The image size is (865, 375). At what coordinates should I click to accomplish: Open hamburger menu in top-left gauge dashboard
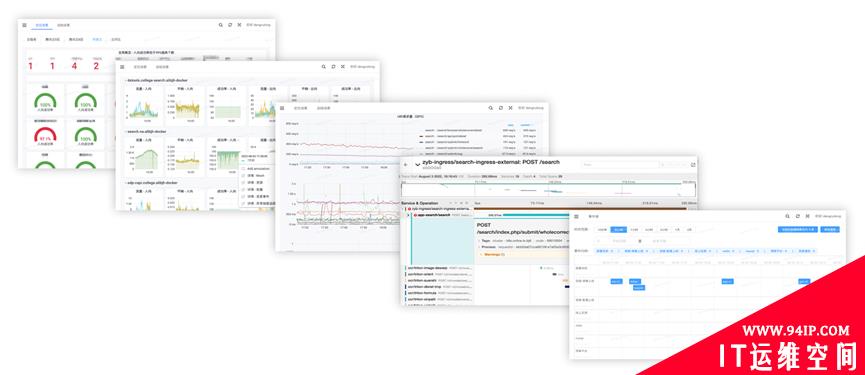(24, 25)
